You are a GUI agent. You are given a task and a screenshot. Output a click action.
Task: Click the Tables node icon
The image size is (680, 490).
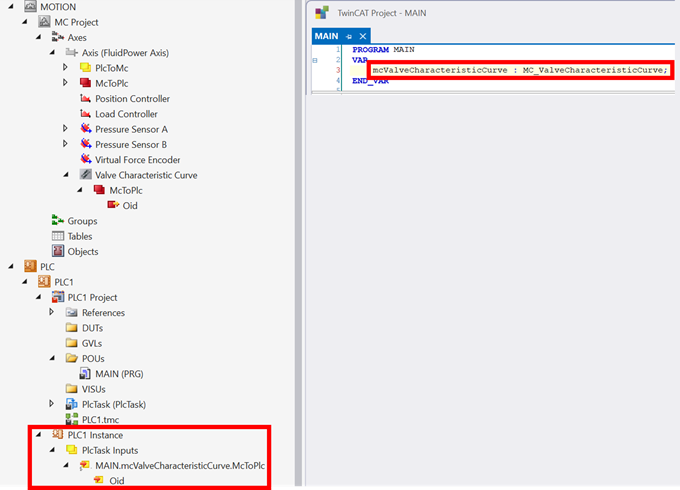(x=58, y=236)
